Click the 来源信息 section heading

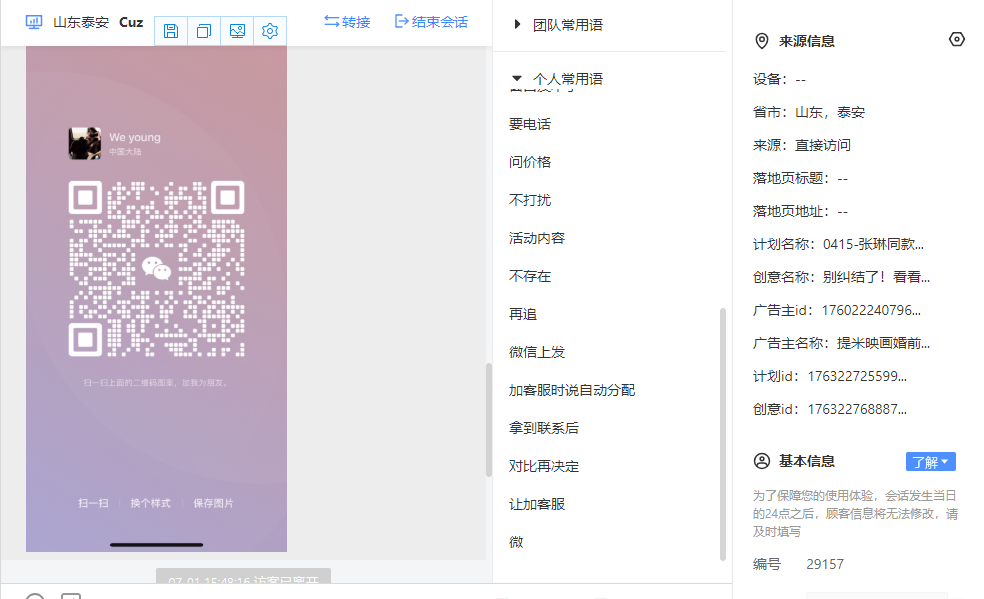pos(806,41)
